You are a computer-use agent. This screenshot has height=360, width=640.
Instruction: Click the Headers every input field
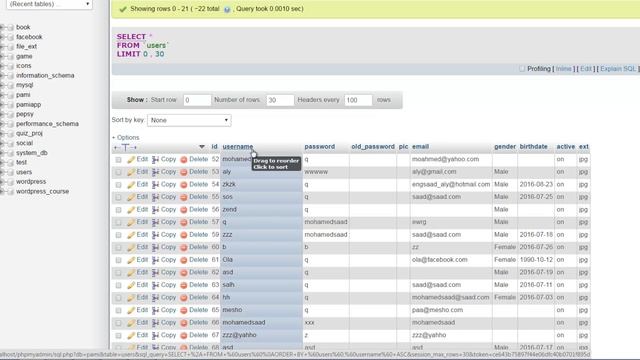click(x=358, y=100)
